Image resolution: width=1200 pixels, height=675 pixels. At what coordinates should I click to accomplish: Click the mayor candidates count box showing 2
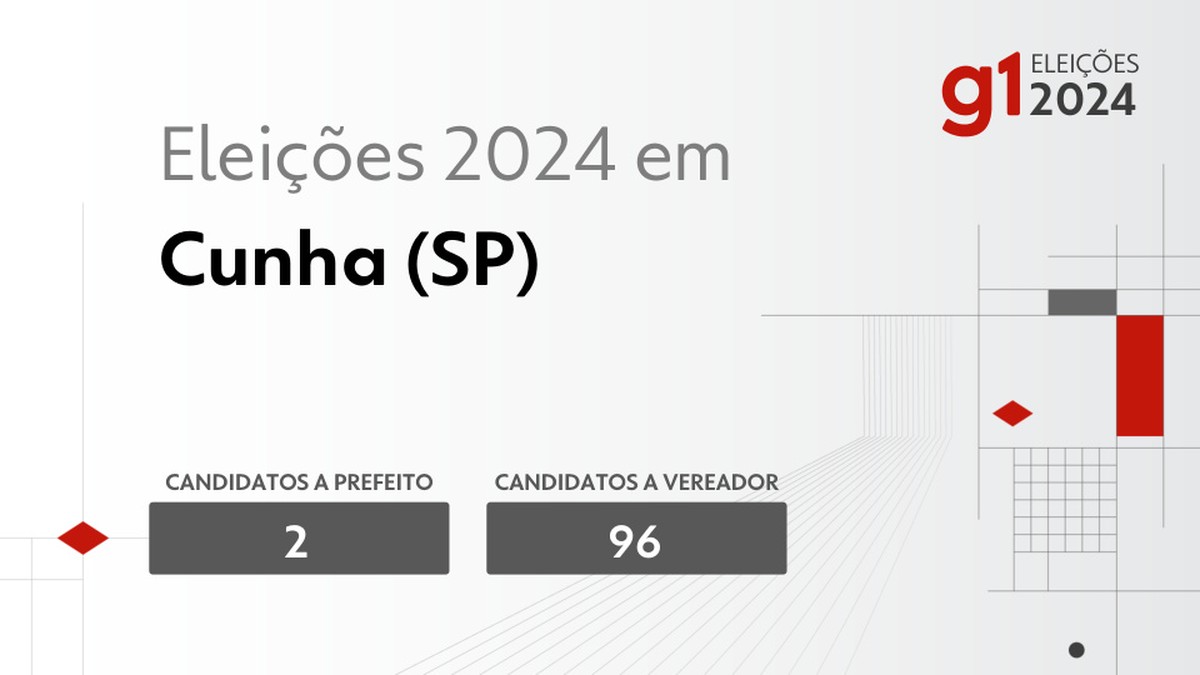(299, 538)
